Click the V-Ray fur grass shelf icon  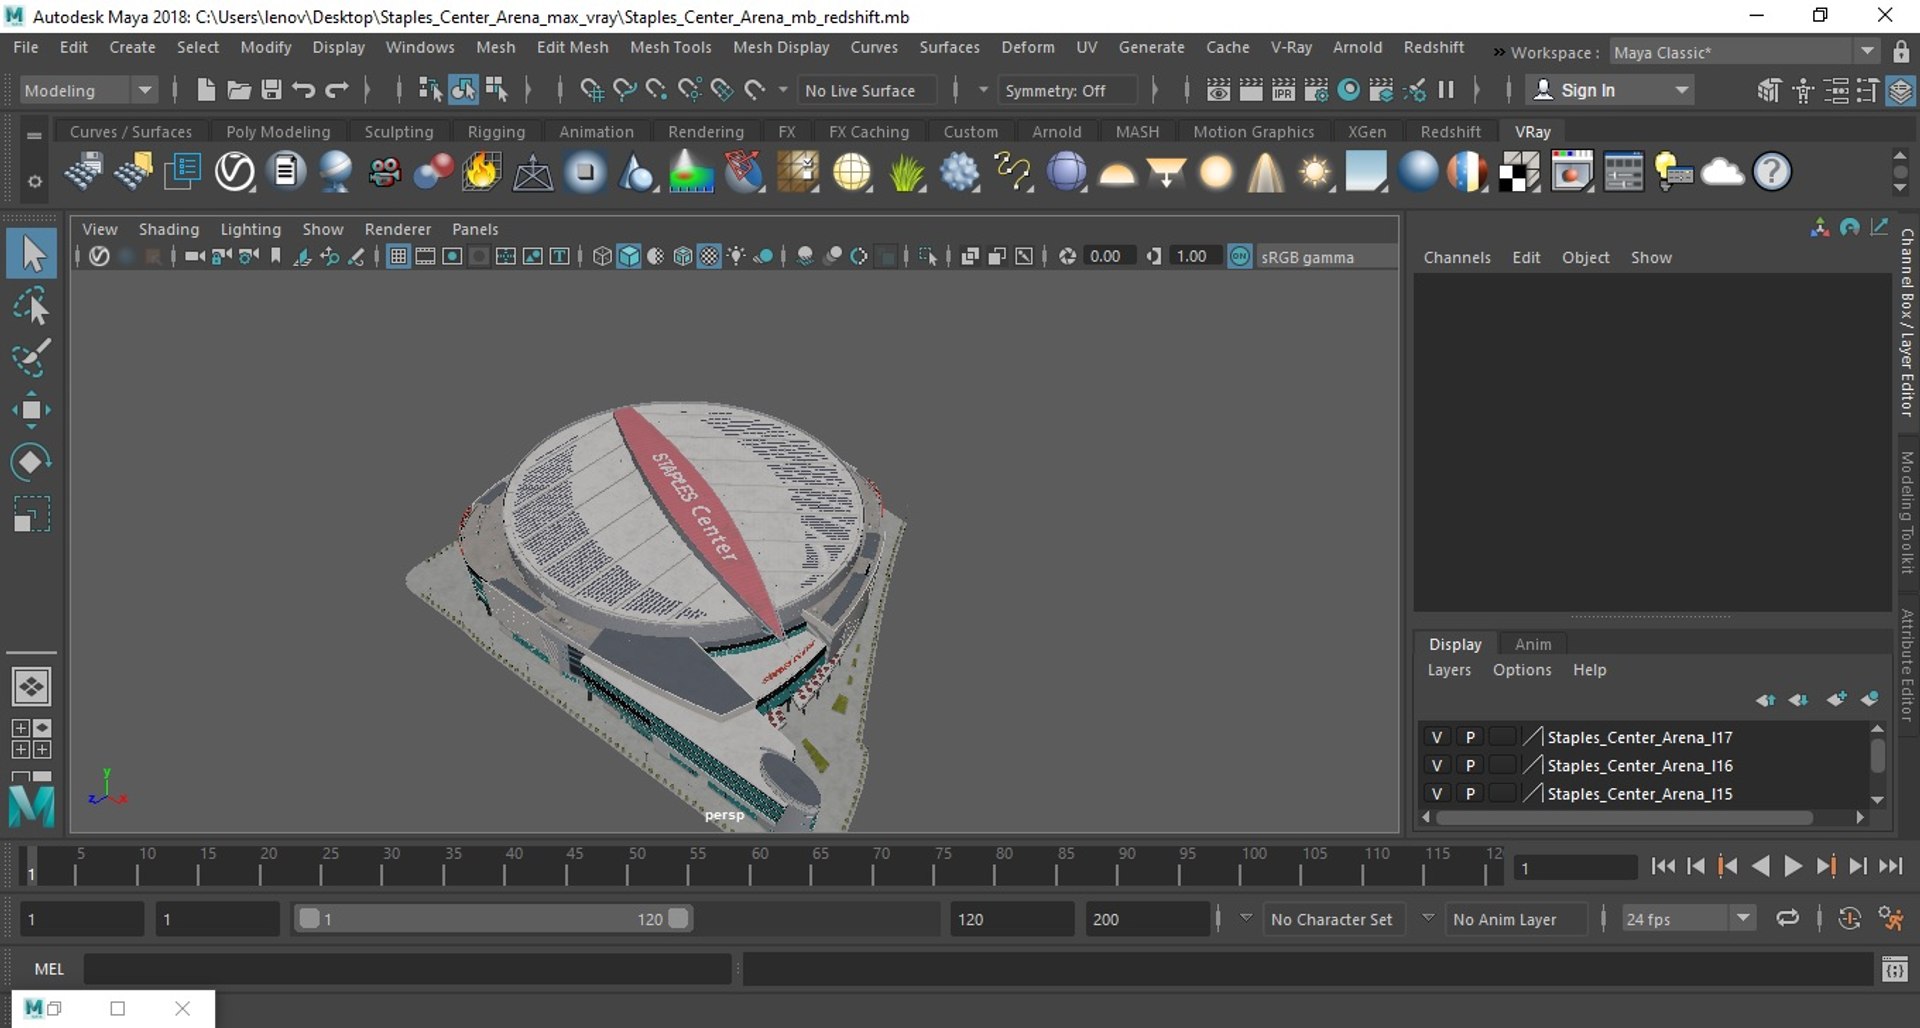tap(906, 172)
